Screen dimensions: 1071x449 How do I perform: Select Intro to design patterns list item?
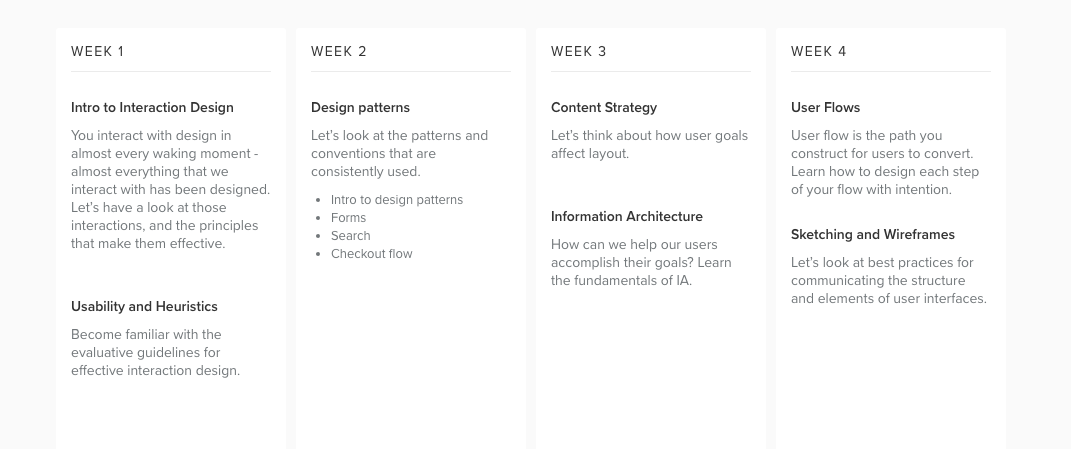tap(397, 200)
